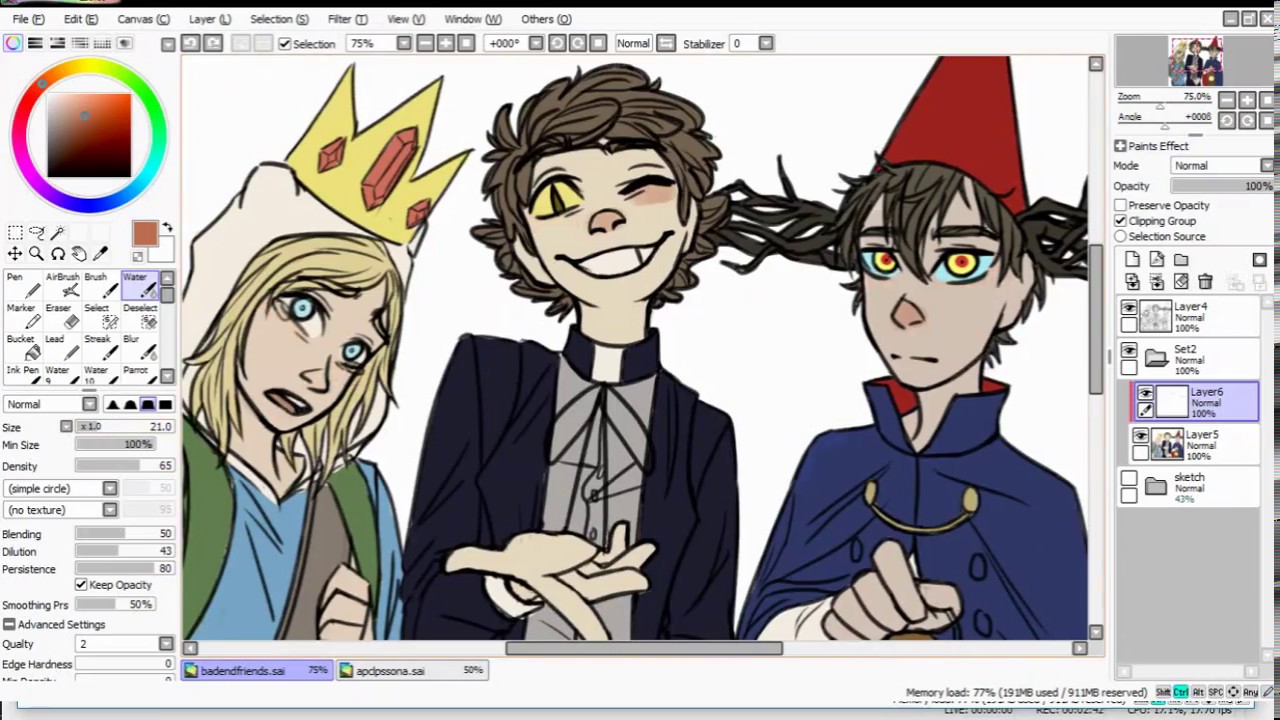Activate the Move tool
The image size is (1280, 720).
[x=15, y=254]
